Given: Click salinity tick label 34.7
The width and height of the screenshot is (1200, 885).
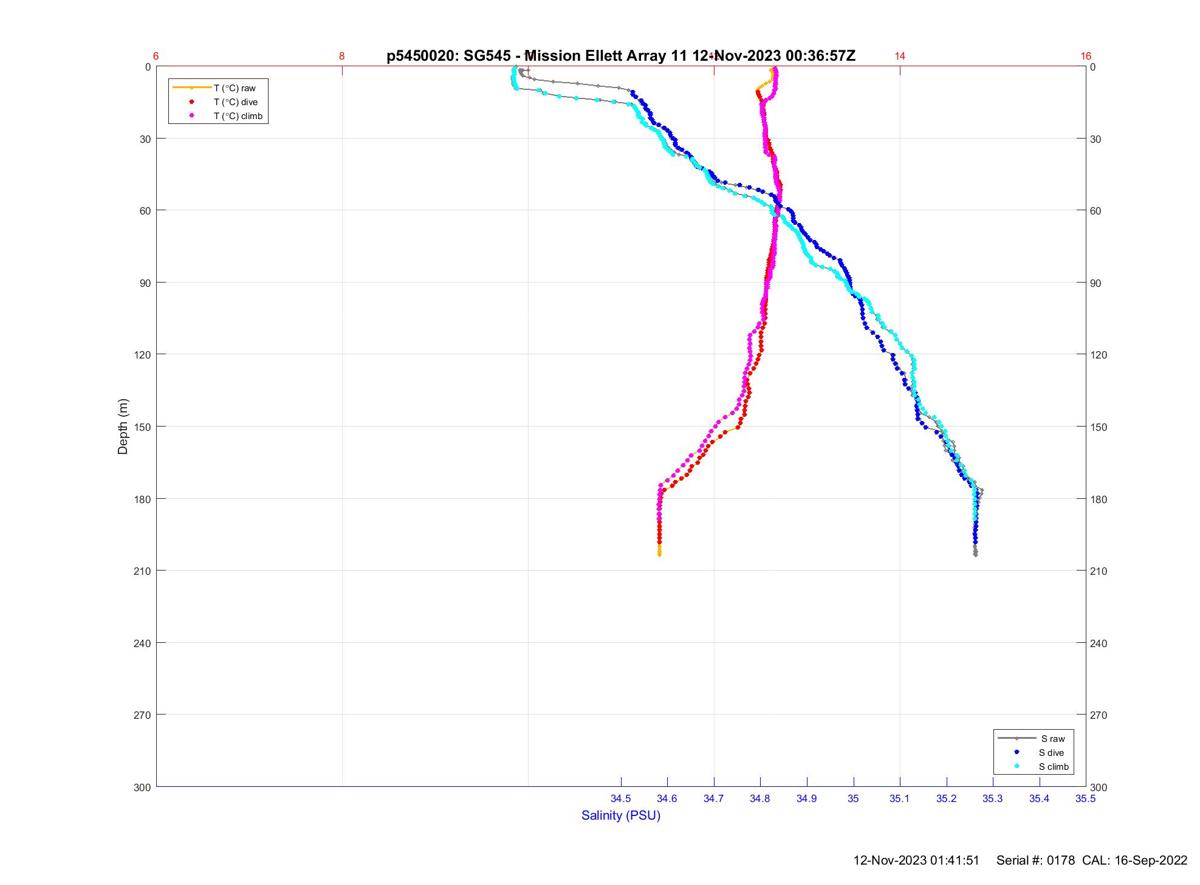Looking at the screenshot, I should (x=714, y=798).
